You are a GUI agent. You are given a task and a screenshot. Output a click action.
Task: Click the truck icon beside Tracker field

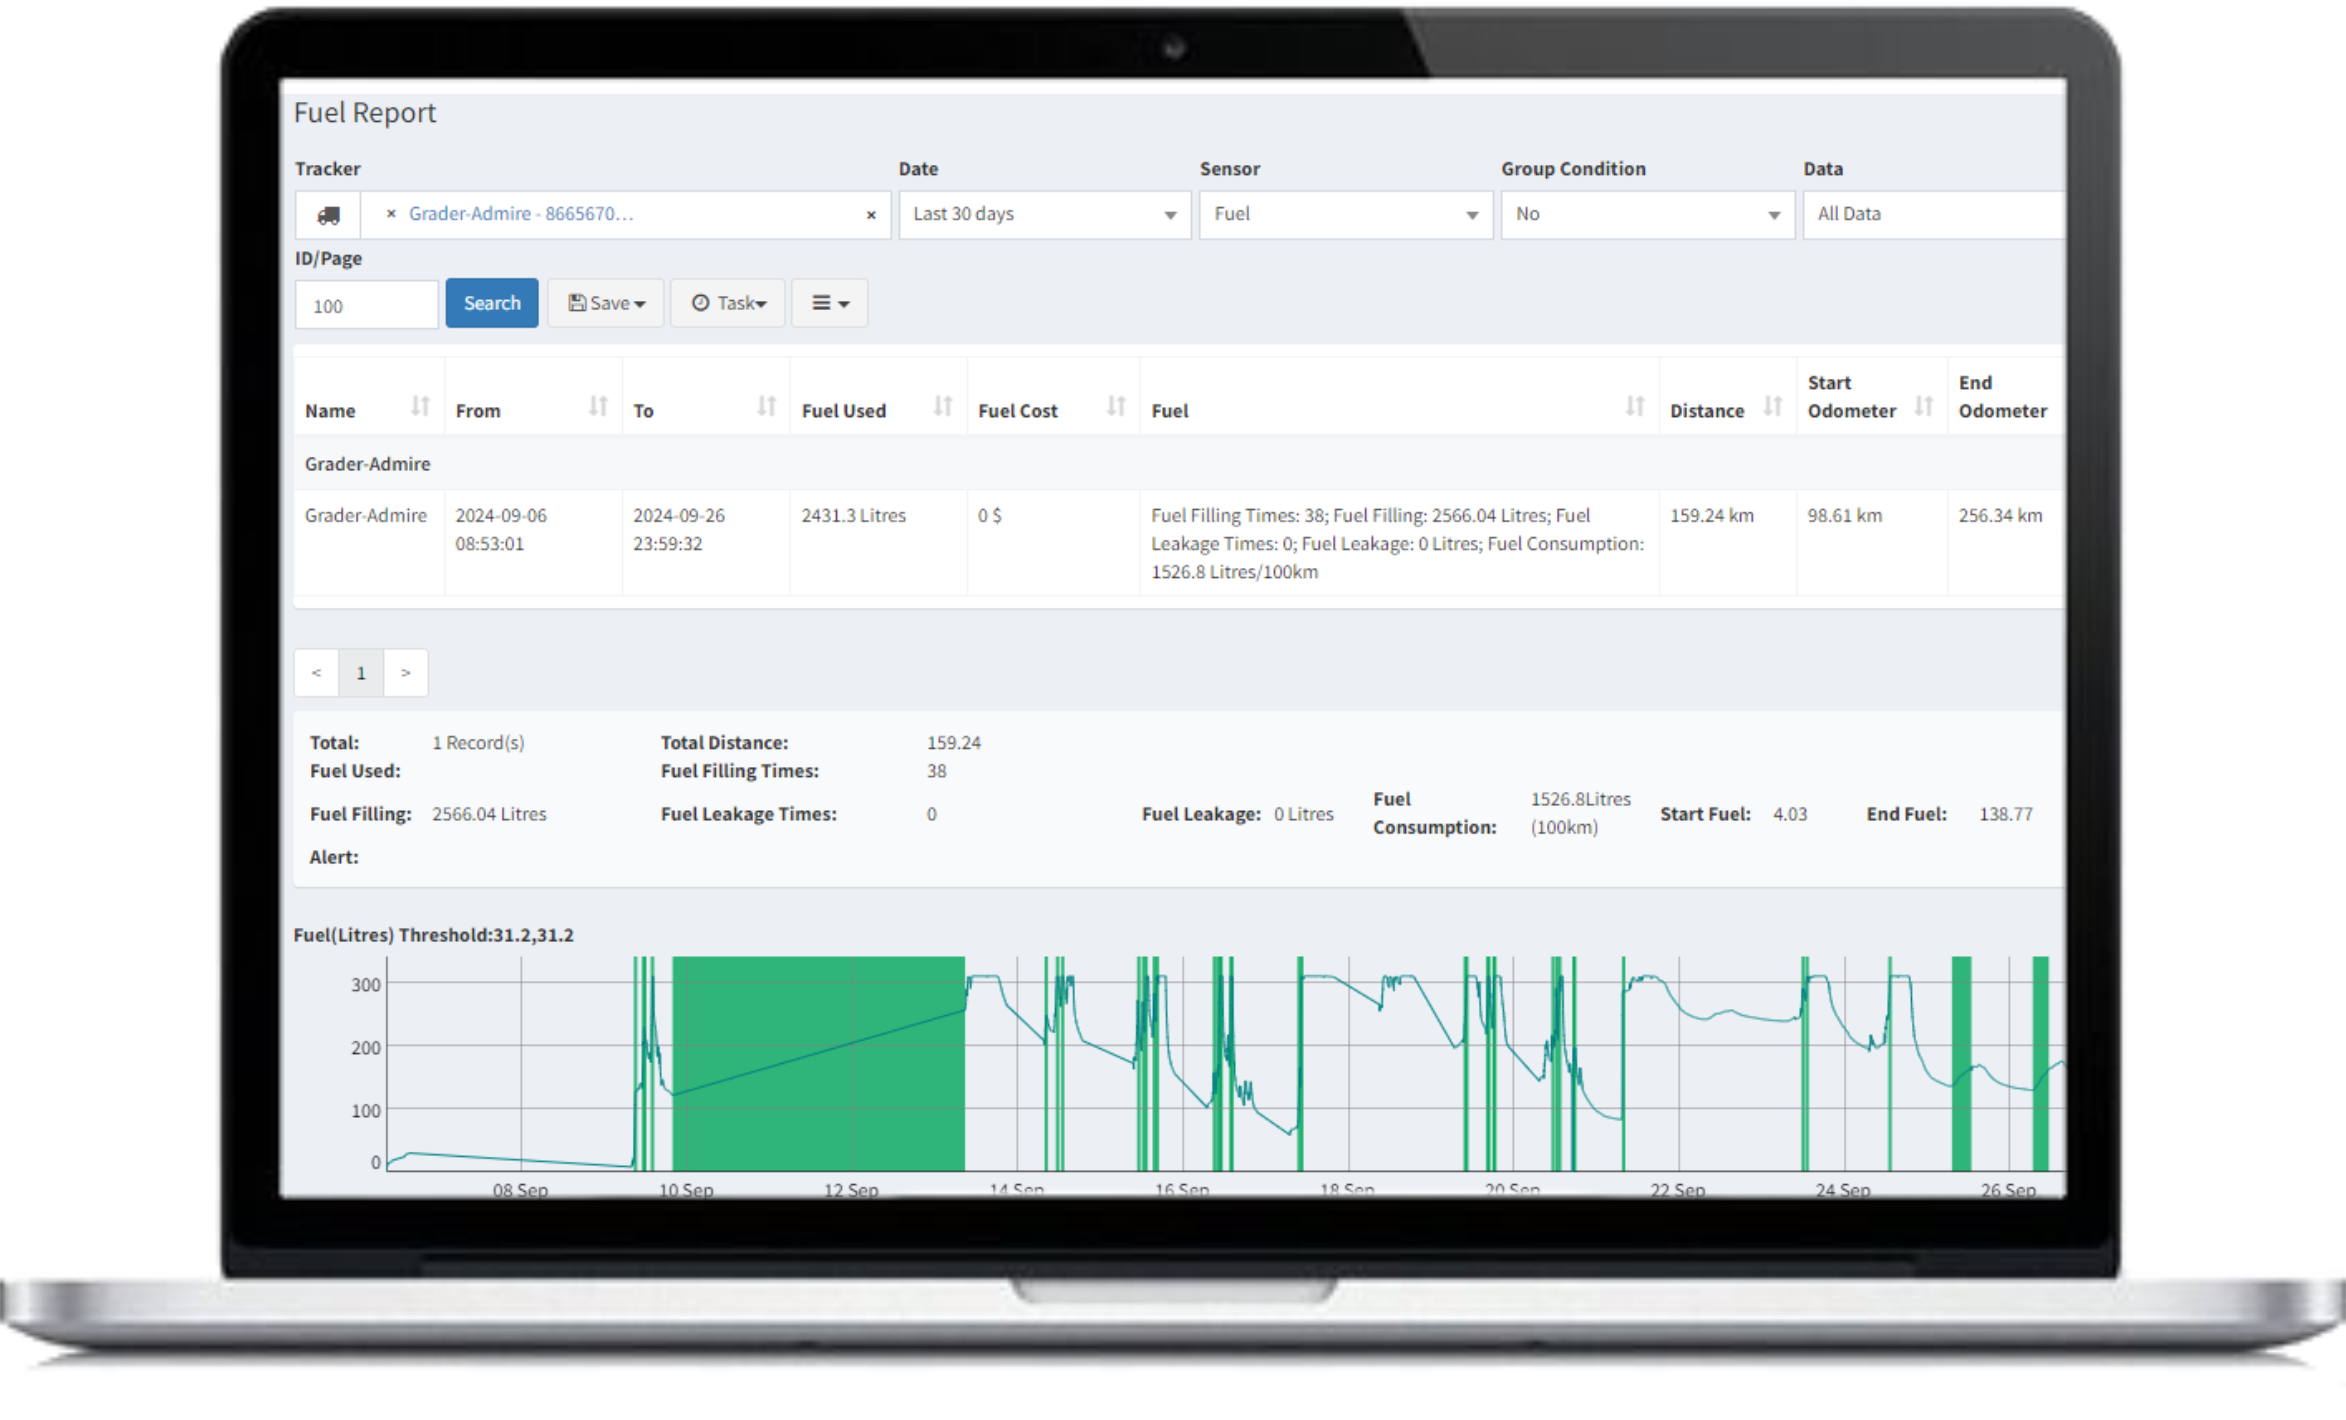328,215
